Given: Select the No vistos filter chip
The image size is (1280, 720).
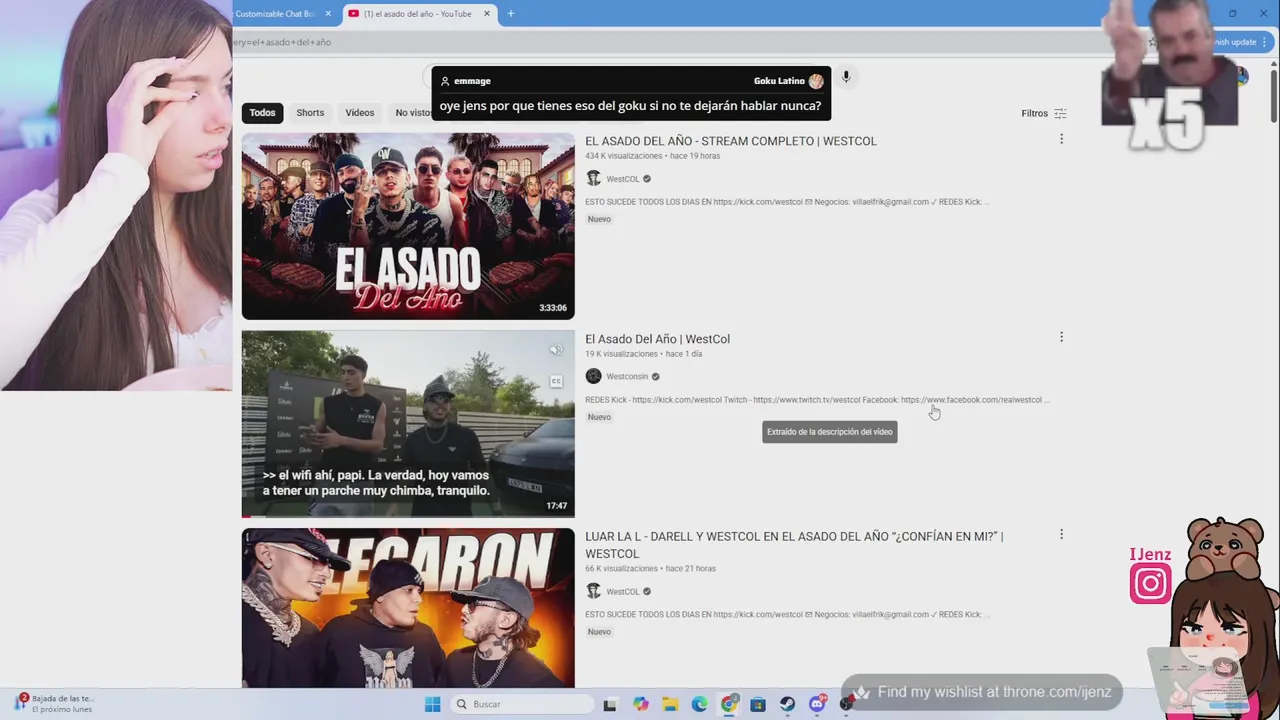Looking at the screenshot, I should tap(412, 113).
